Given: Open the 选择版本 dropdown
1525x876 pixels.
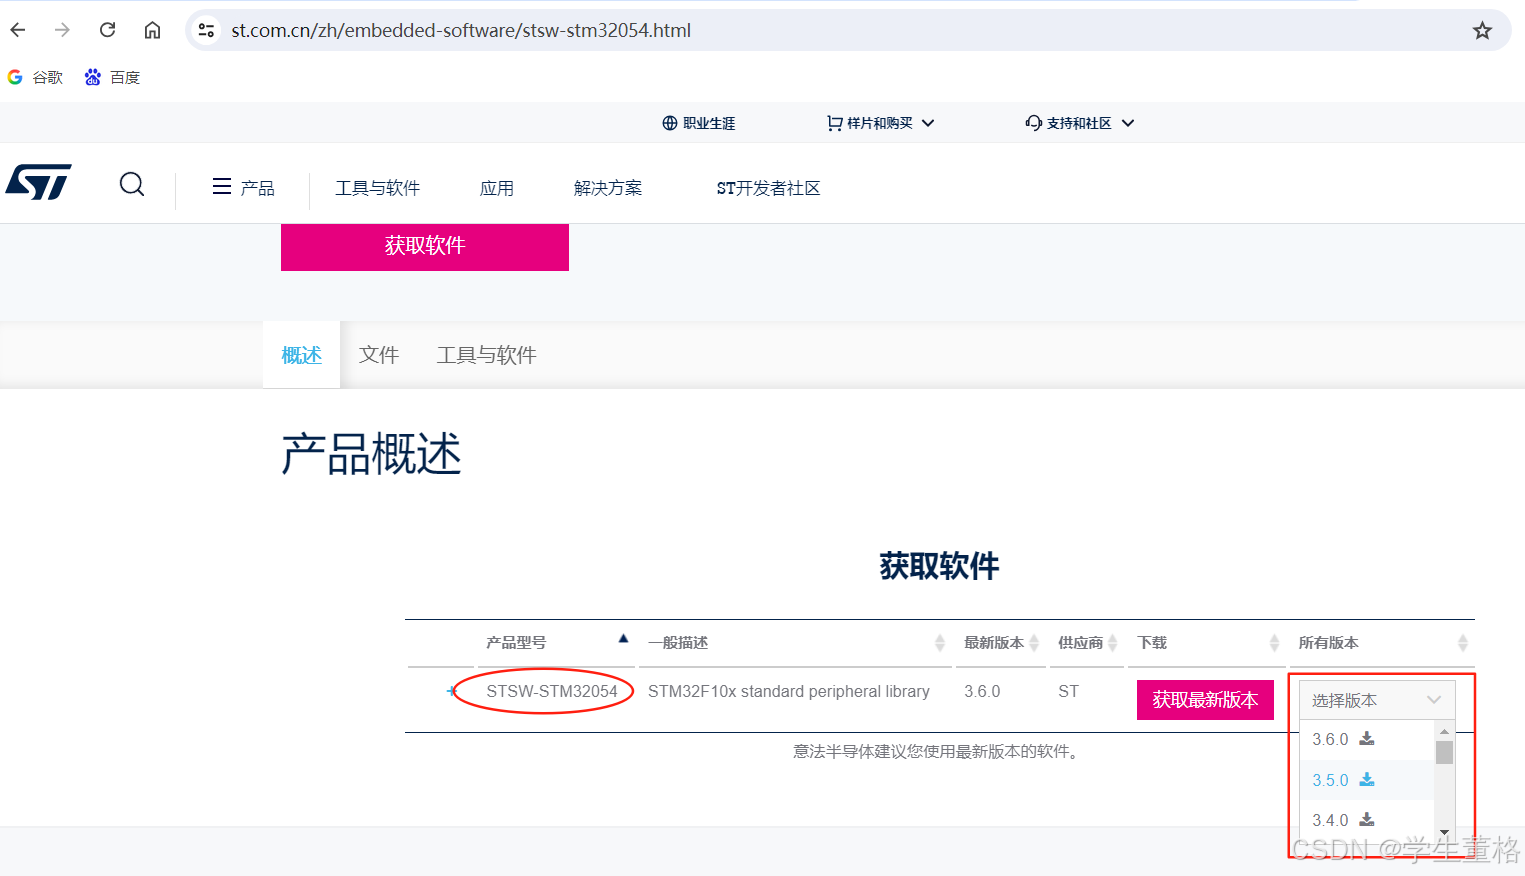Looking at the screenshot, I should point(1376,700).
